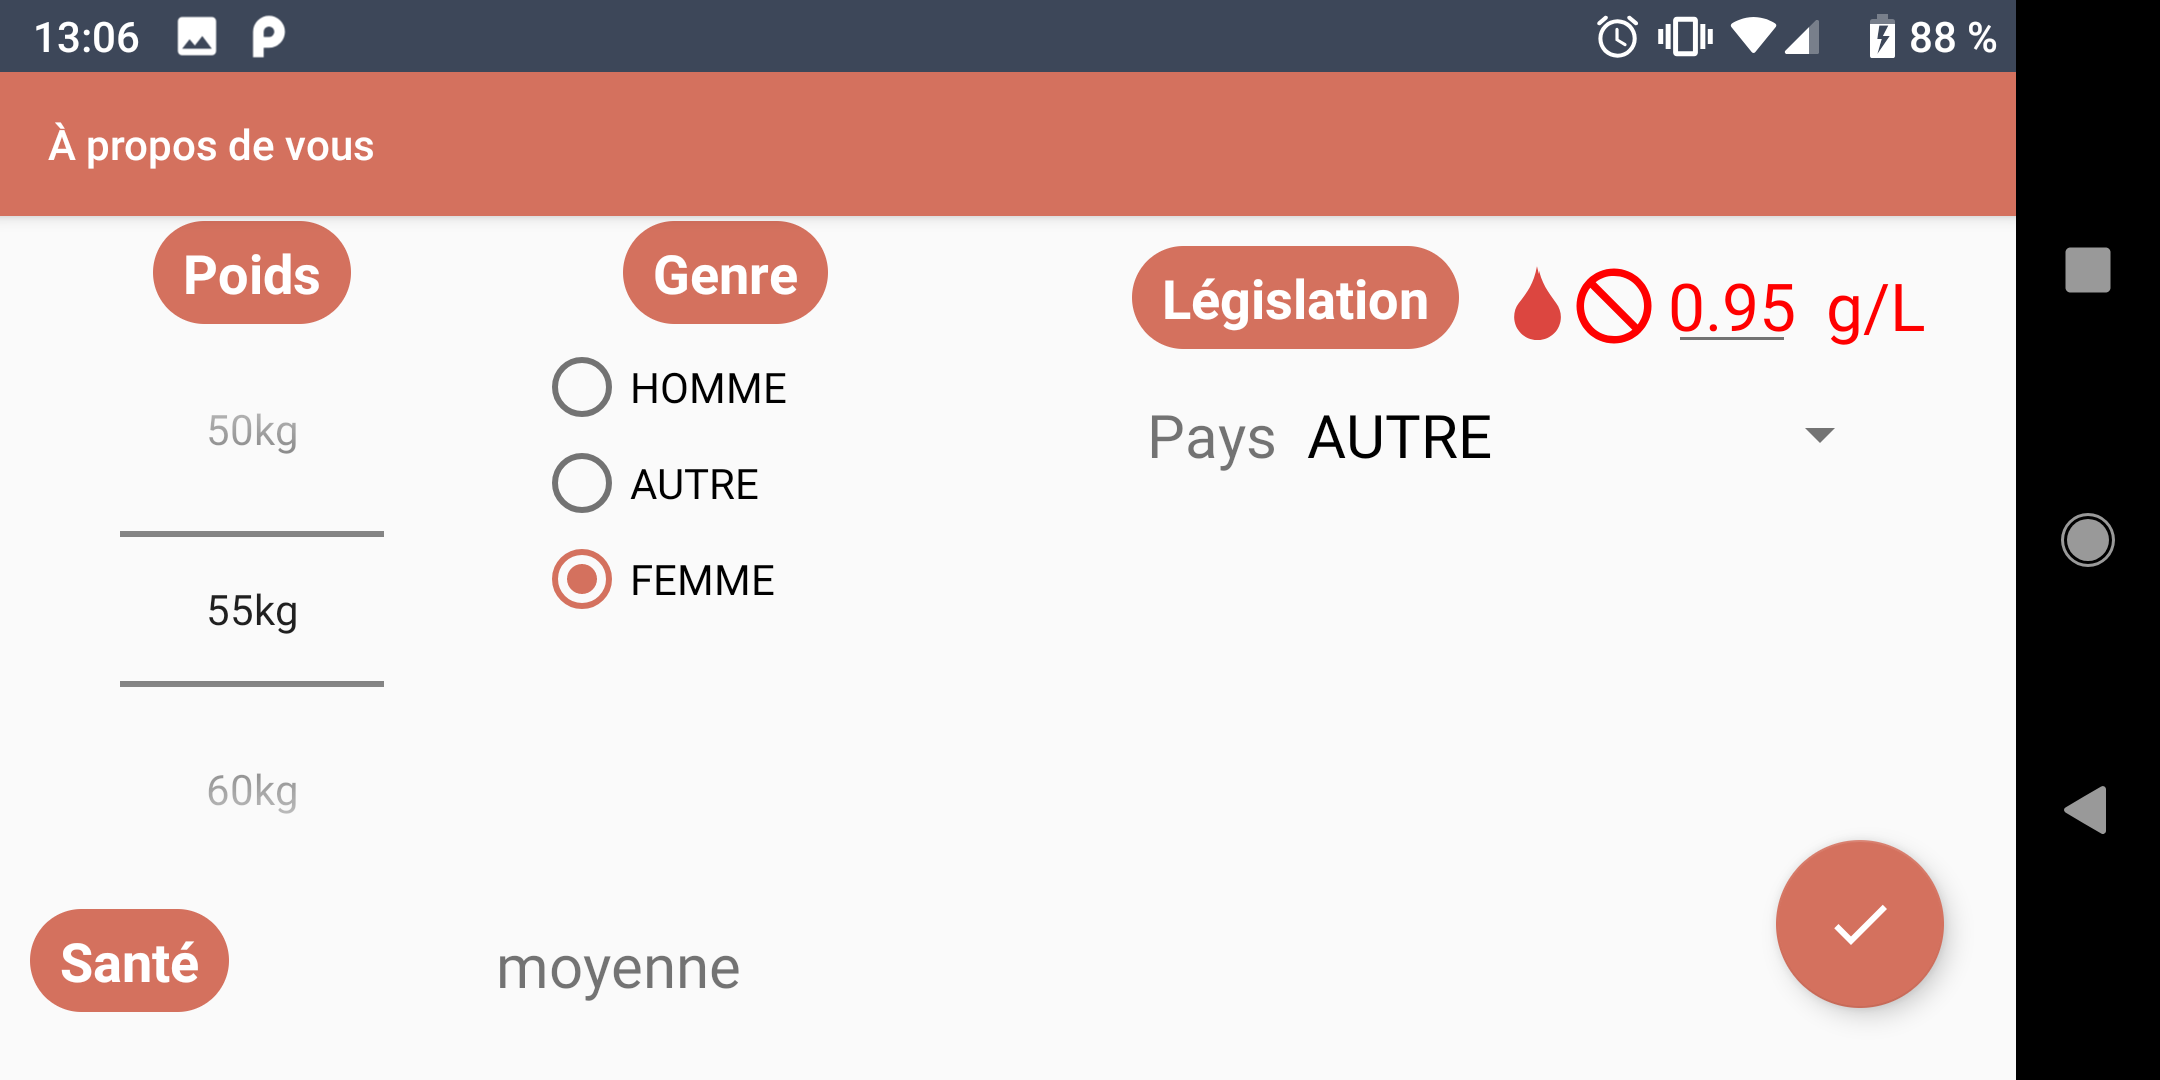Edit the 0.95 g/L limit field
The image size is (2160, 1080).
[1732, 307]
